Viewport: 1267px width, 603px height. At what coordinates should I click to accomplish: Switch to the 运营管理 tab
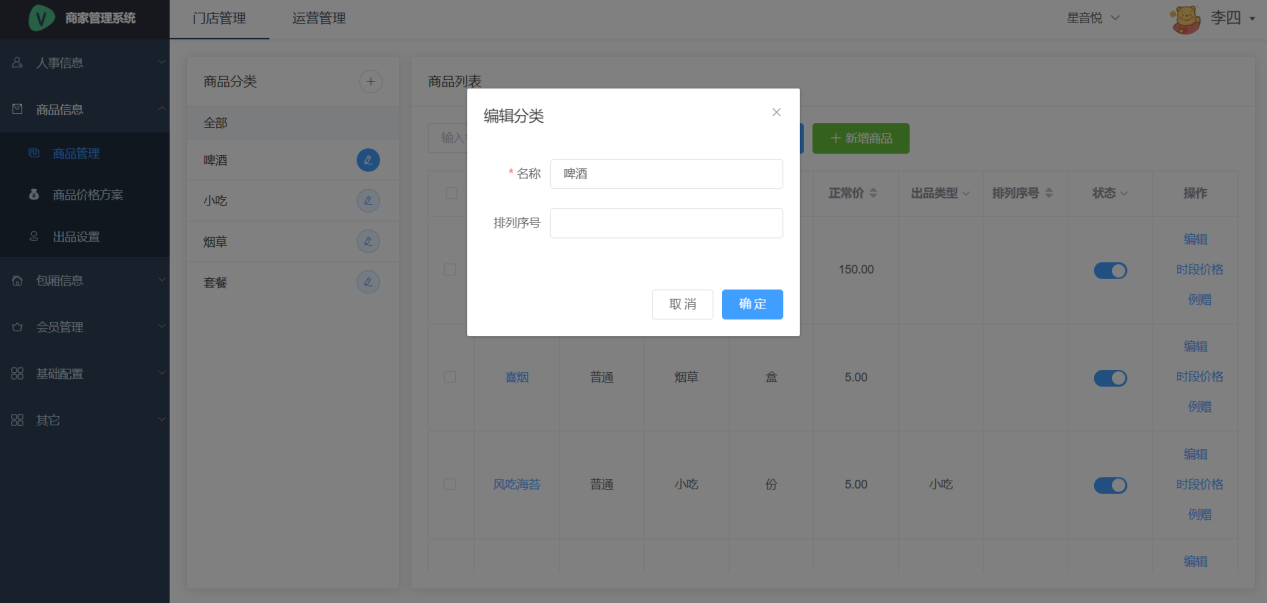[x=319, y=18]
